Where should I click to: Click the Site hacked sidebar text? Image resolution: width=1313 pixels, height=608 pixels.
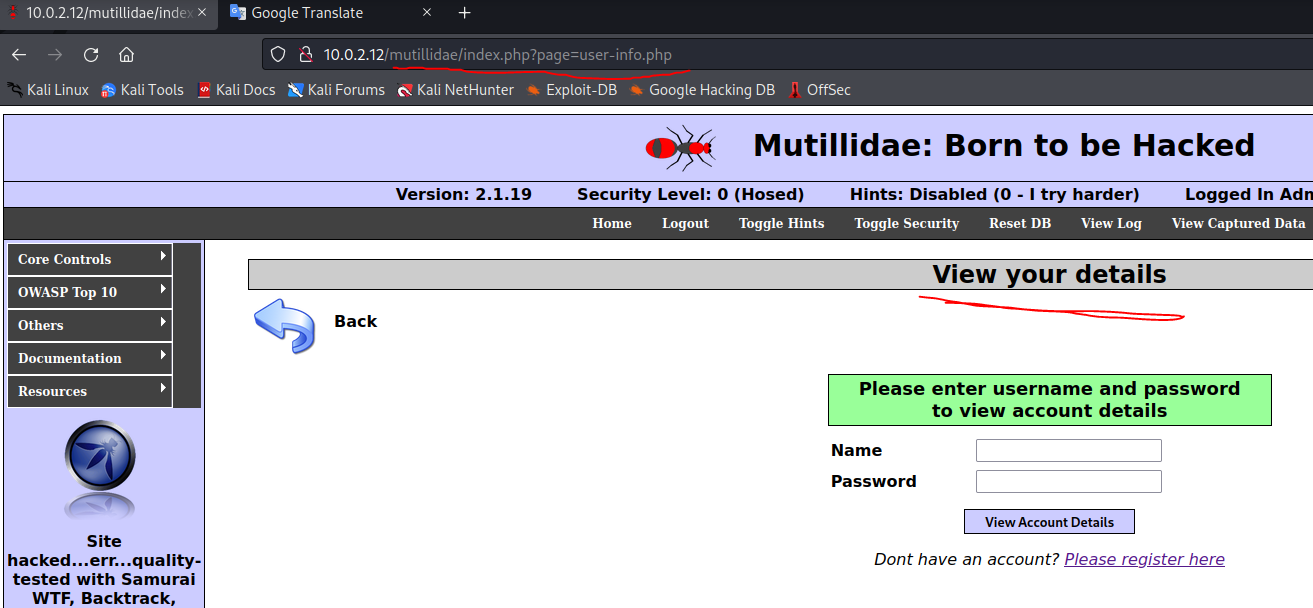(104, 570)
